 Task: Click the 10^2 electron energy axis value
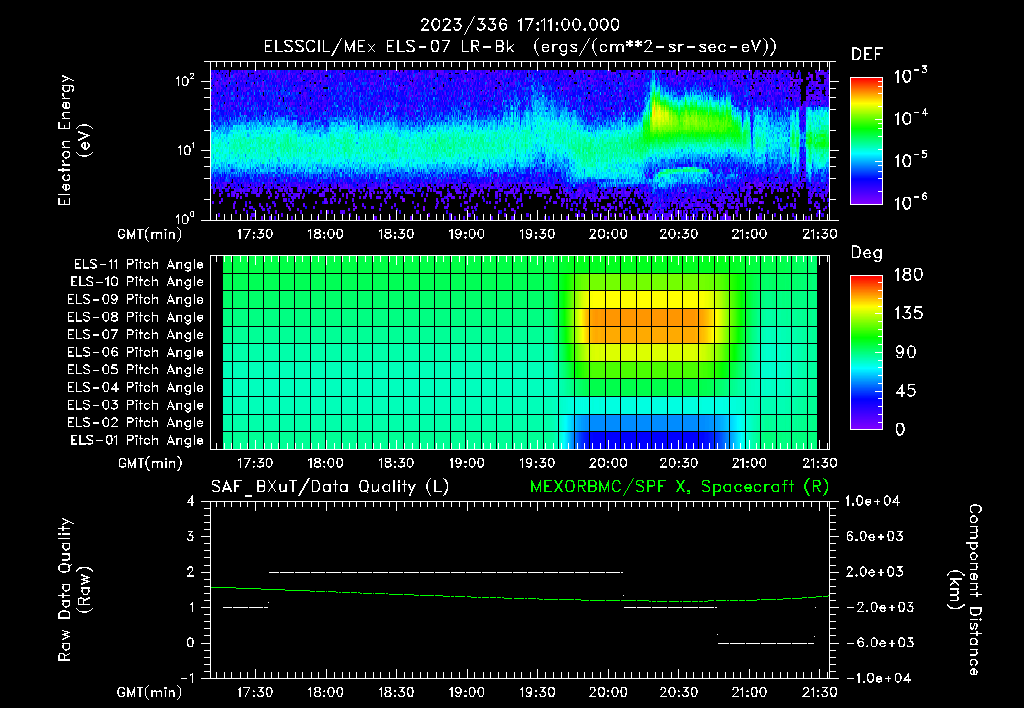tap(185, 82)
